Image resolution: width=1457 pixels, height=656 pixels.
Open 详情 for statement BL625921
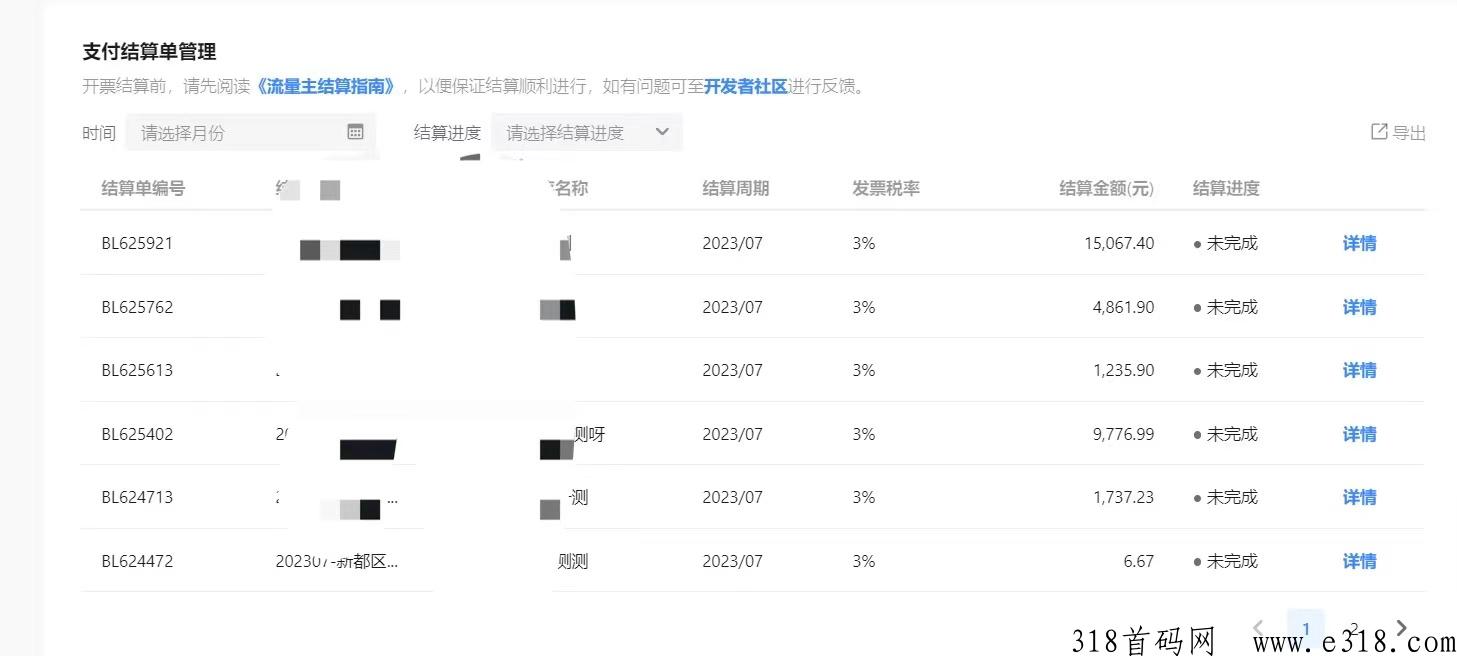[x=1359, y=243]
